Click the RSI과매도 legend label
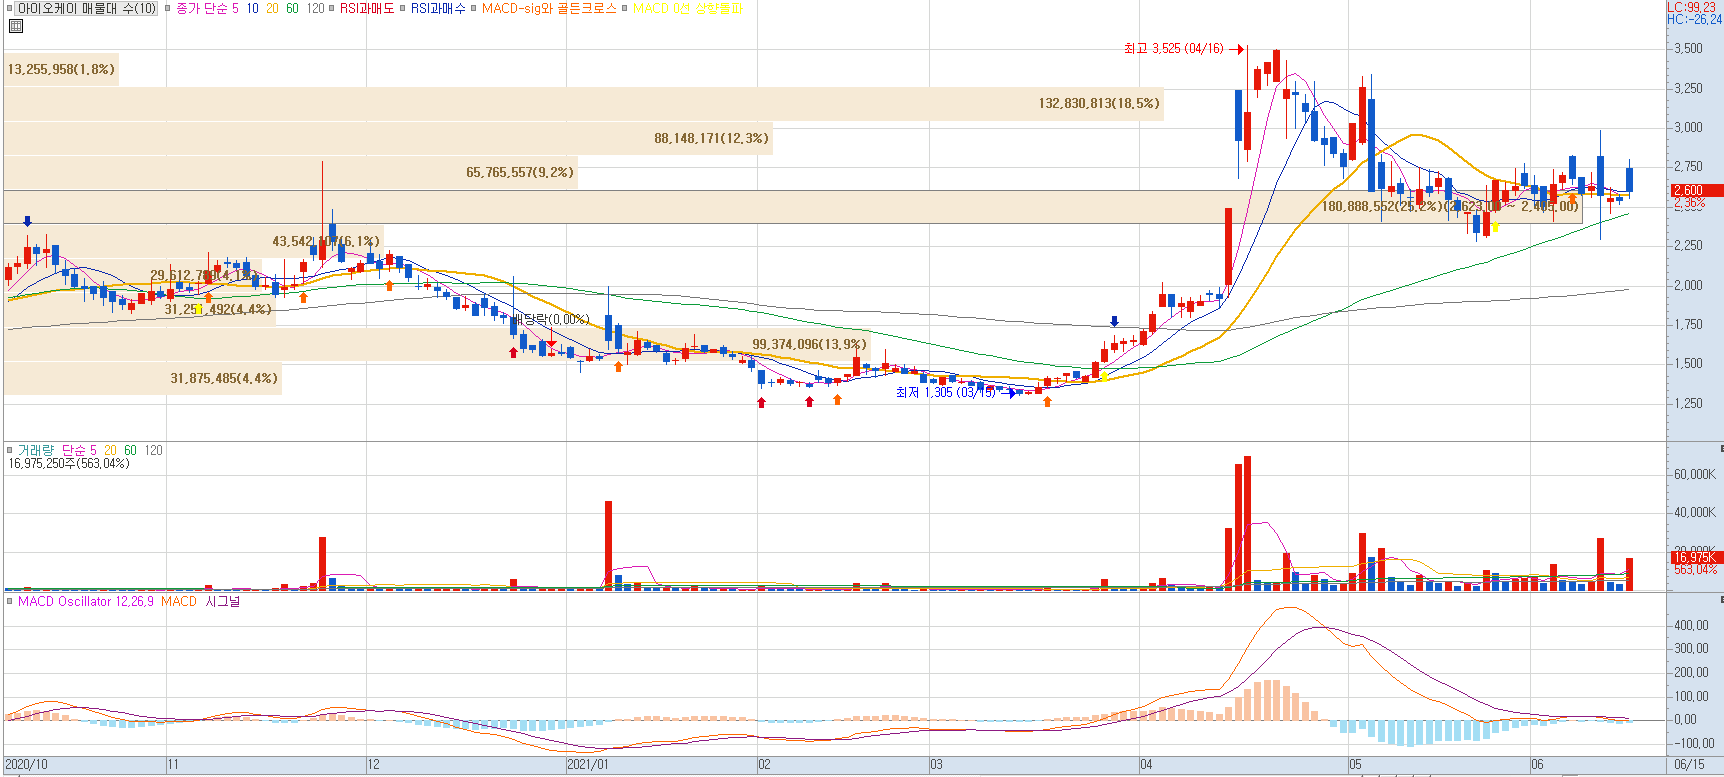 coord(367,8)
